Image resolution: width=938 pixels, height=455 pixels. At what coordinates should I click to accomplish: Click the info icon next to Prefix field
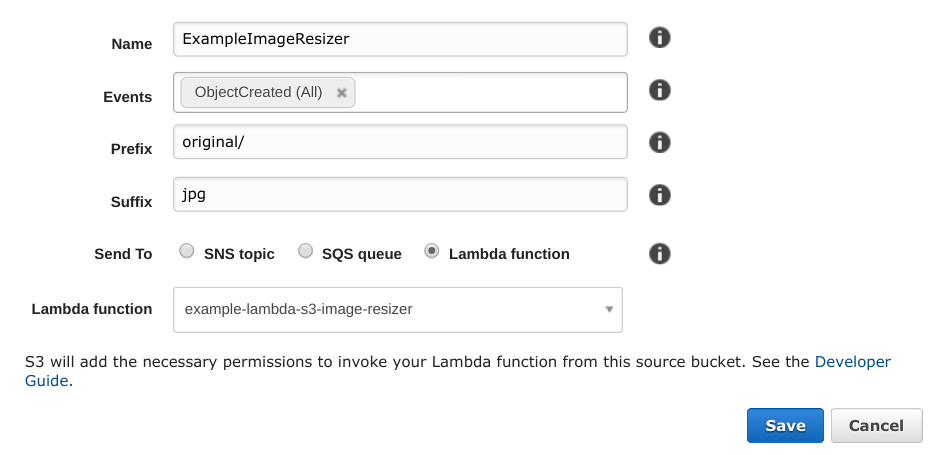pos(659,142)
